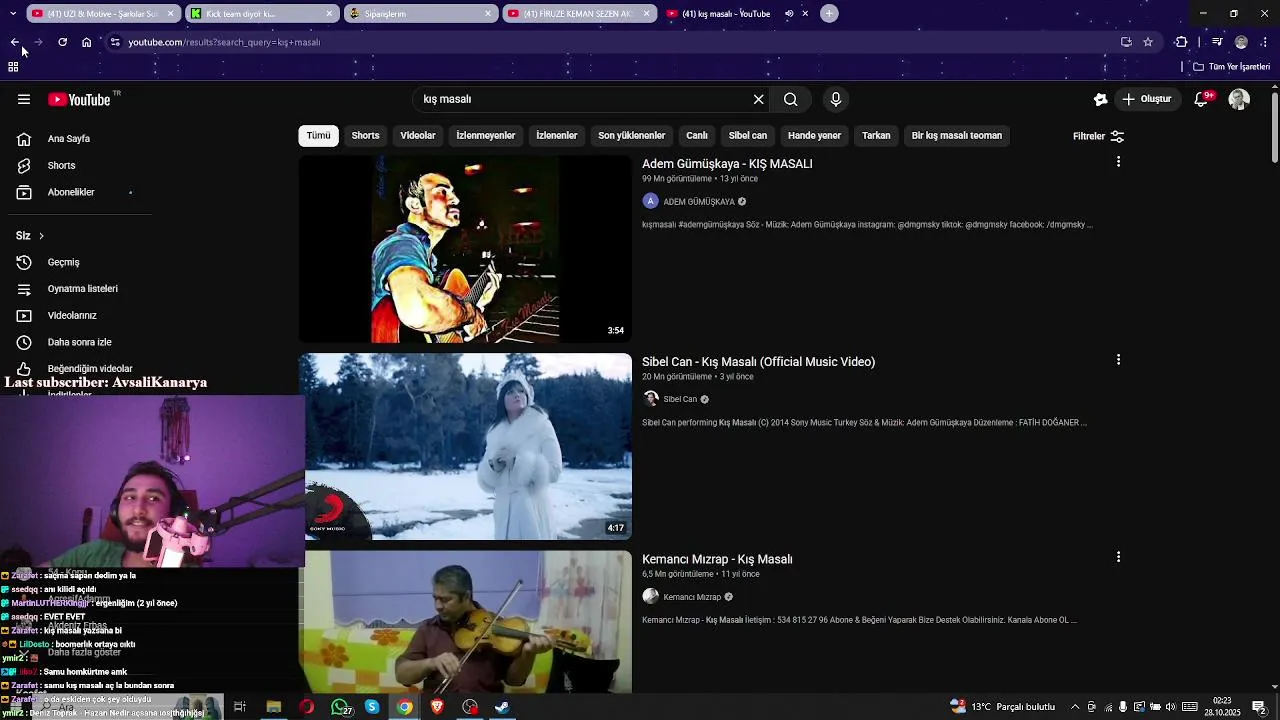The image size is (1280, 720).
Task: Switch to the Kick team diyol browser tab
Action: click(260, 14)
